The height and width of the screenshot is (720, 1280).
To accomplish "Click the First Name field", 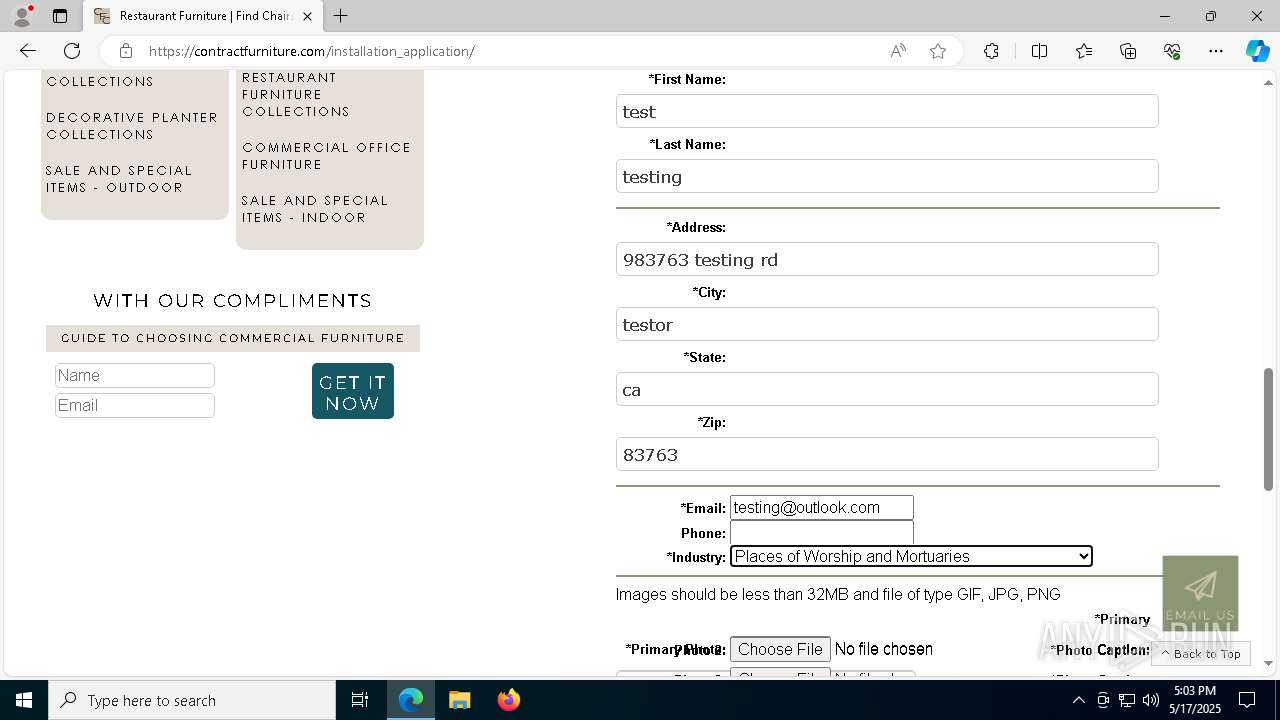I will 887,111.
